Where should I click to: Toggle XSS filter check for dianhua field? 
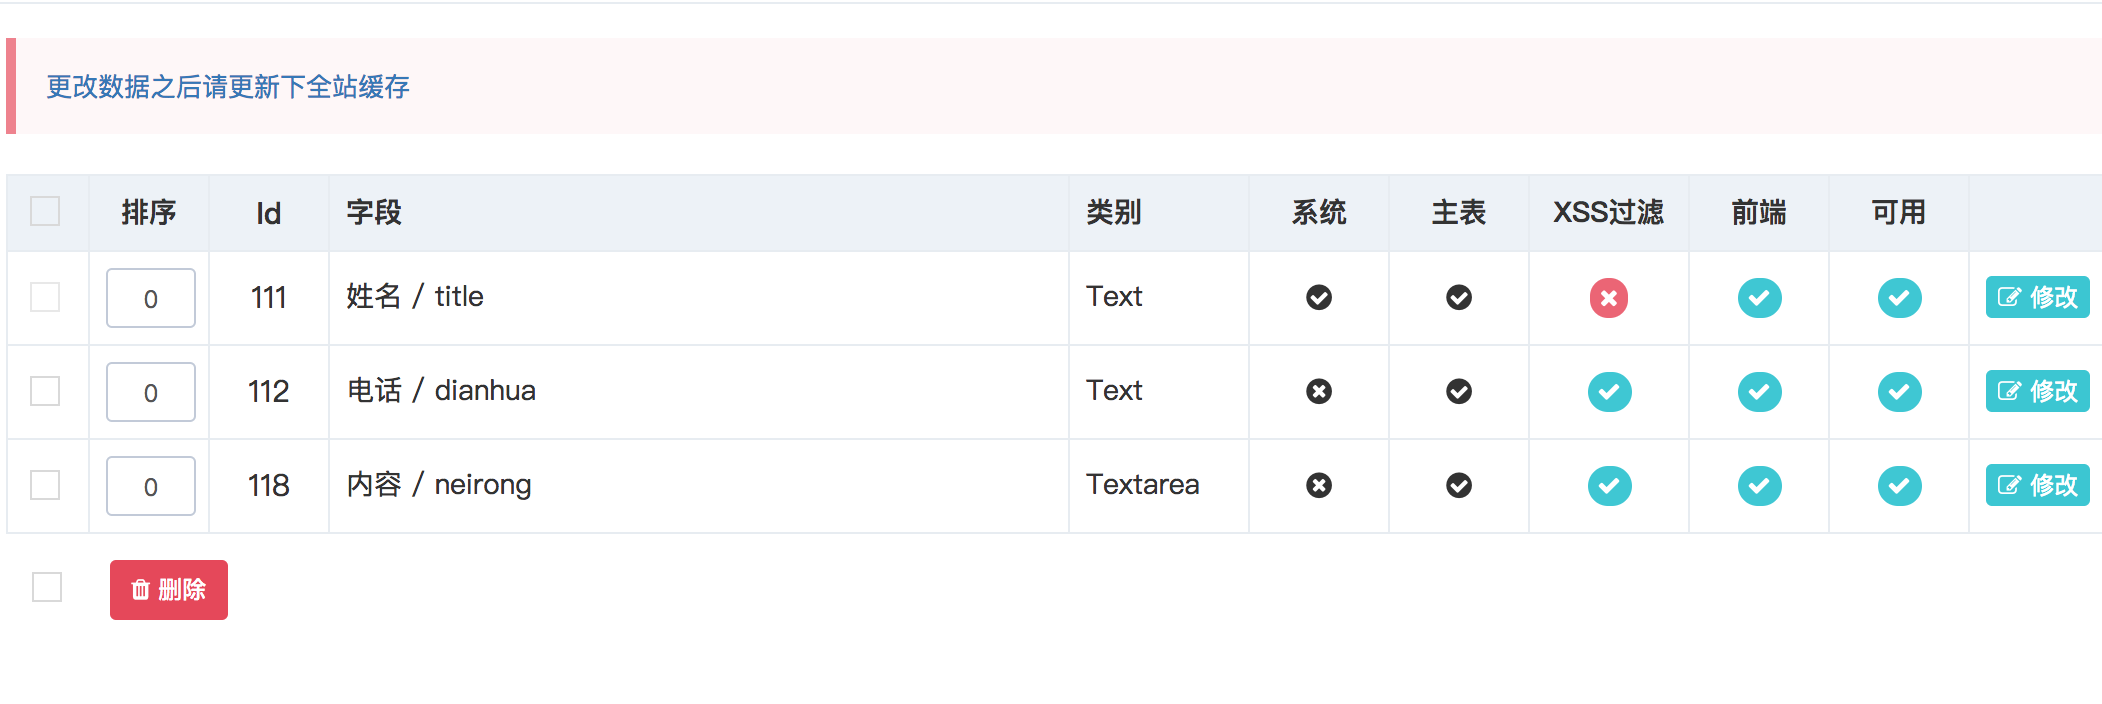(1609, 392)
